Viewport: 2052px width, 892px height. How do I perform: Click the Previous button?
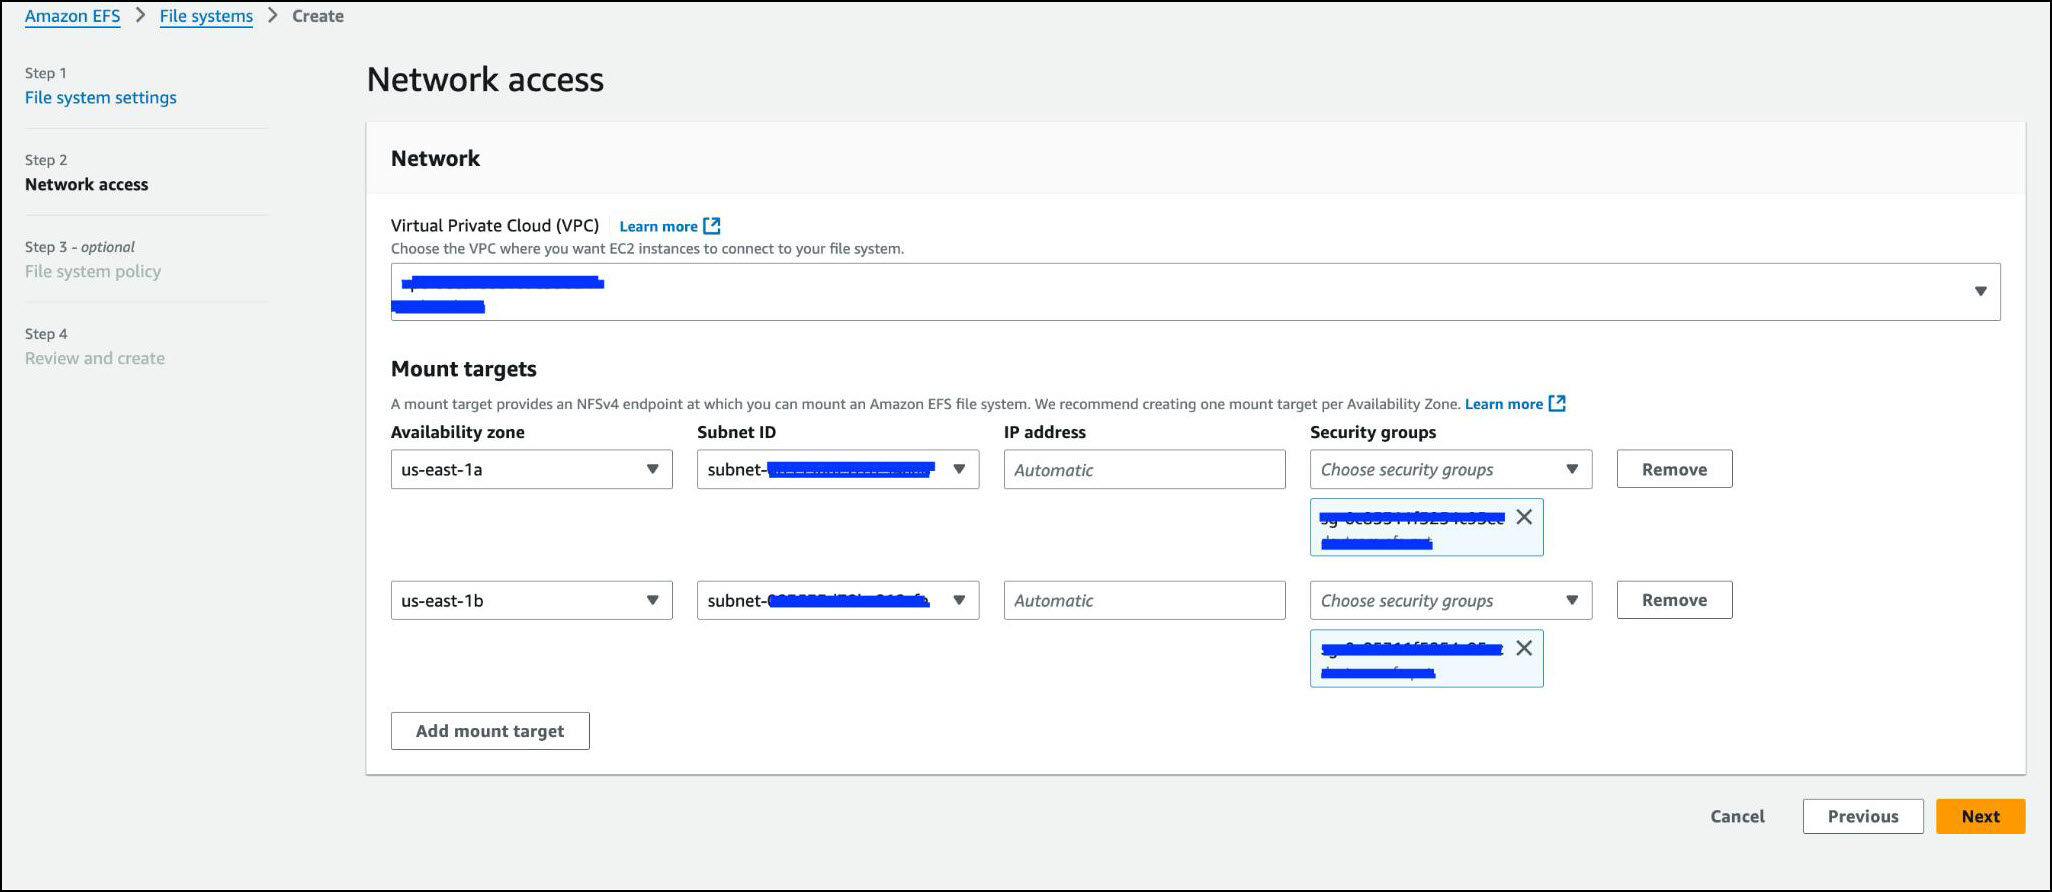pos(1862,816)
